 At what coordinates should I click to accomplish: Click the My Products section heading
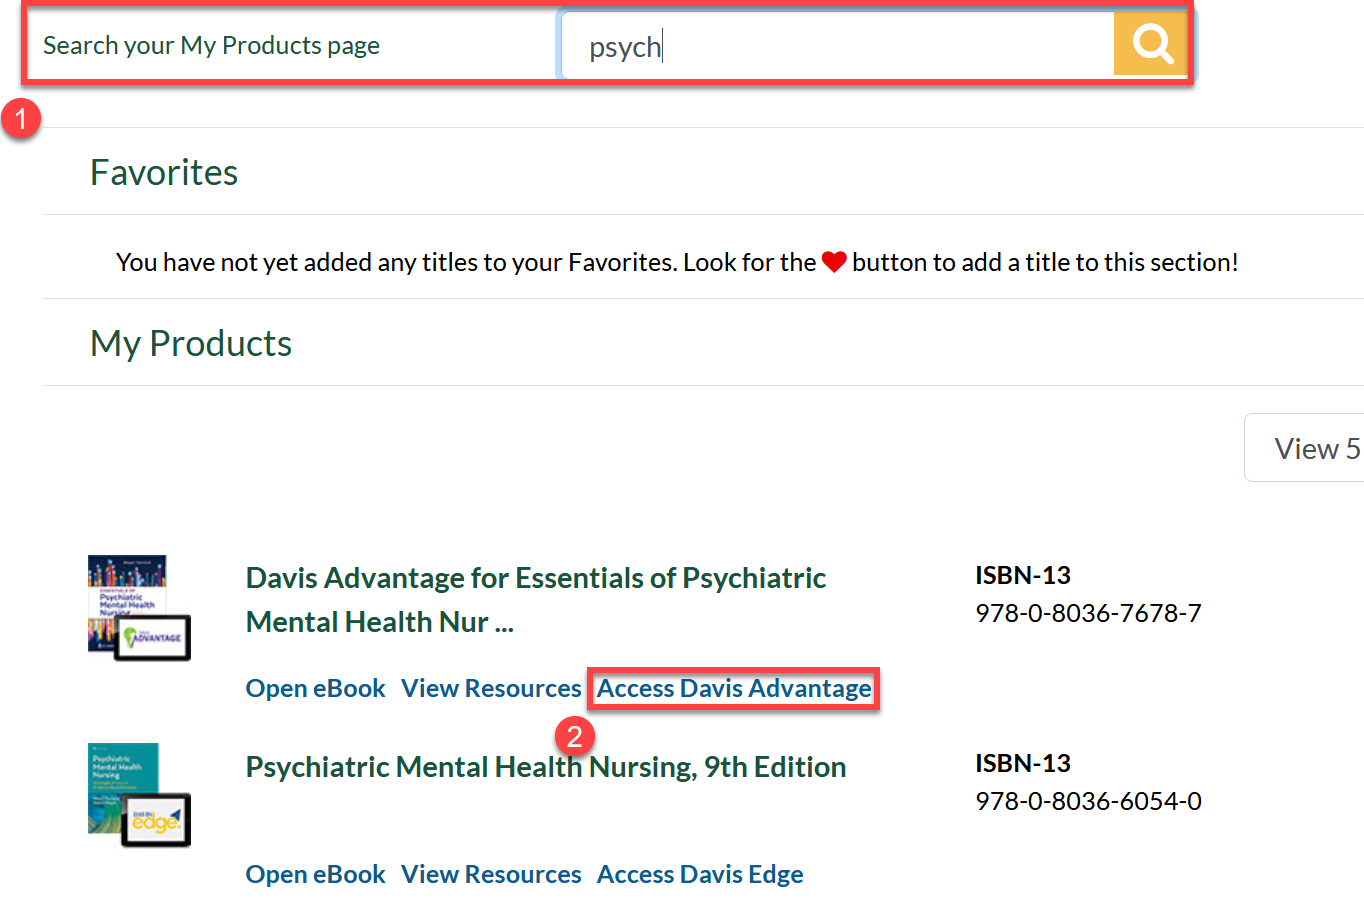(x=190, y=343)
